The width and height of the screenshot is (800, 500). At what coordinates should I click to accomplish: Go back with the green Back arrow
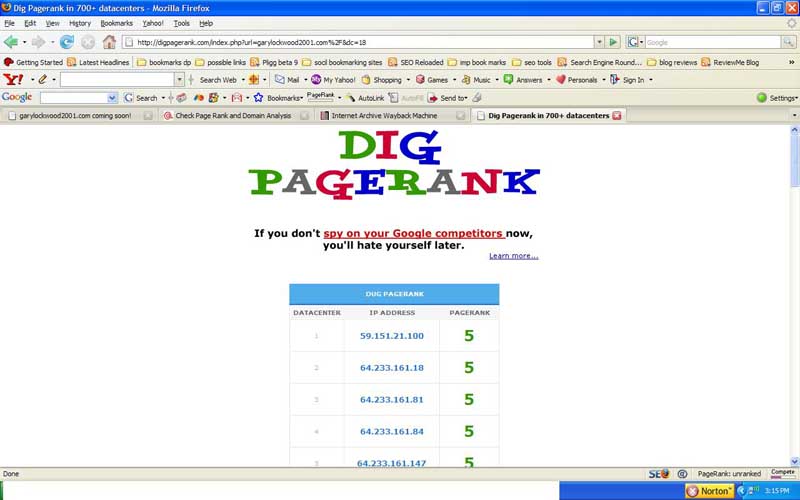coord(10,42)
